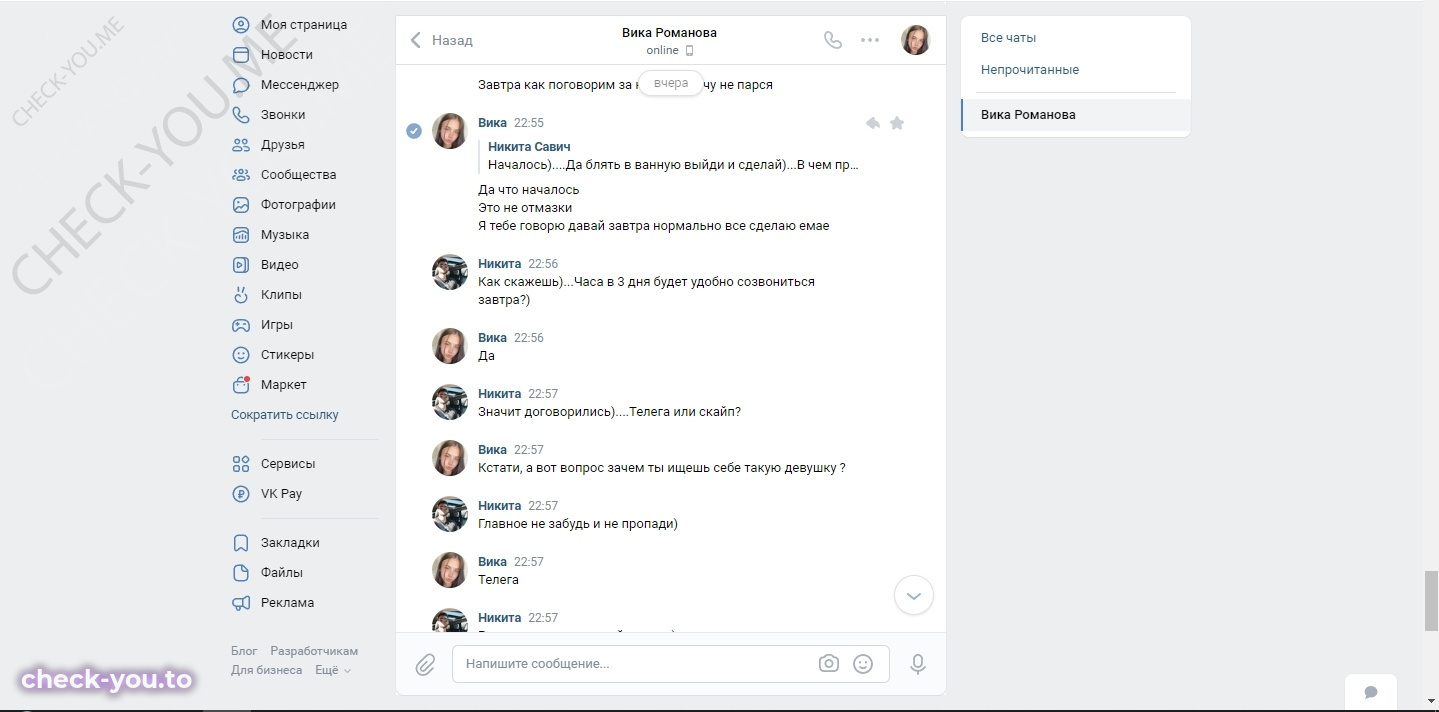Image resolution: width=1439 pixels, height=712 pixels.
Task: Open the emoji picker smiley icon
Action: tap(863, 663)
